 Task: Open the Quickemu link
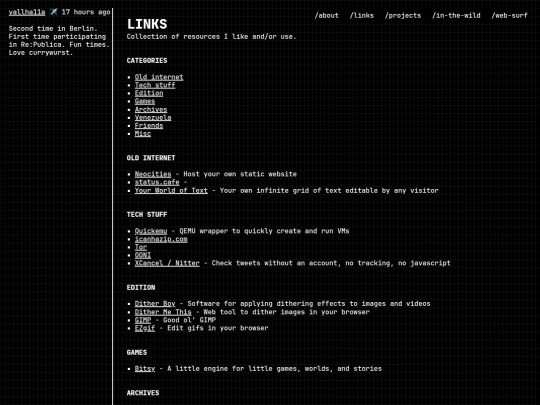[151, 231]
